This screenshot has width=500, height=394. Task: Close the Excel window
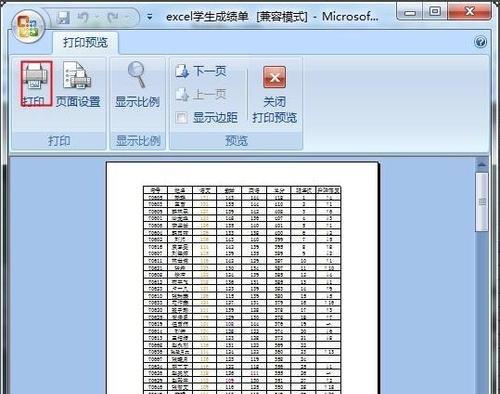469,12
